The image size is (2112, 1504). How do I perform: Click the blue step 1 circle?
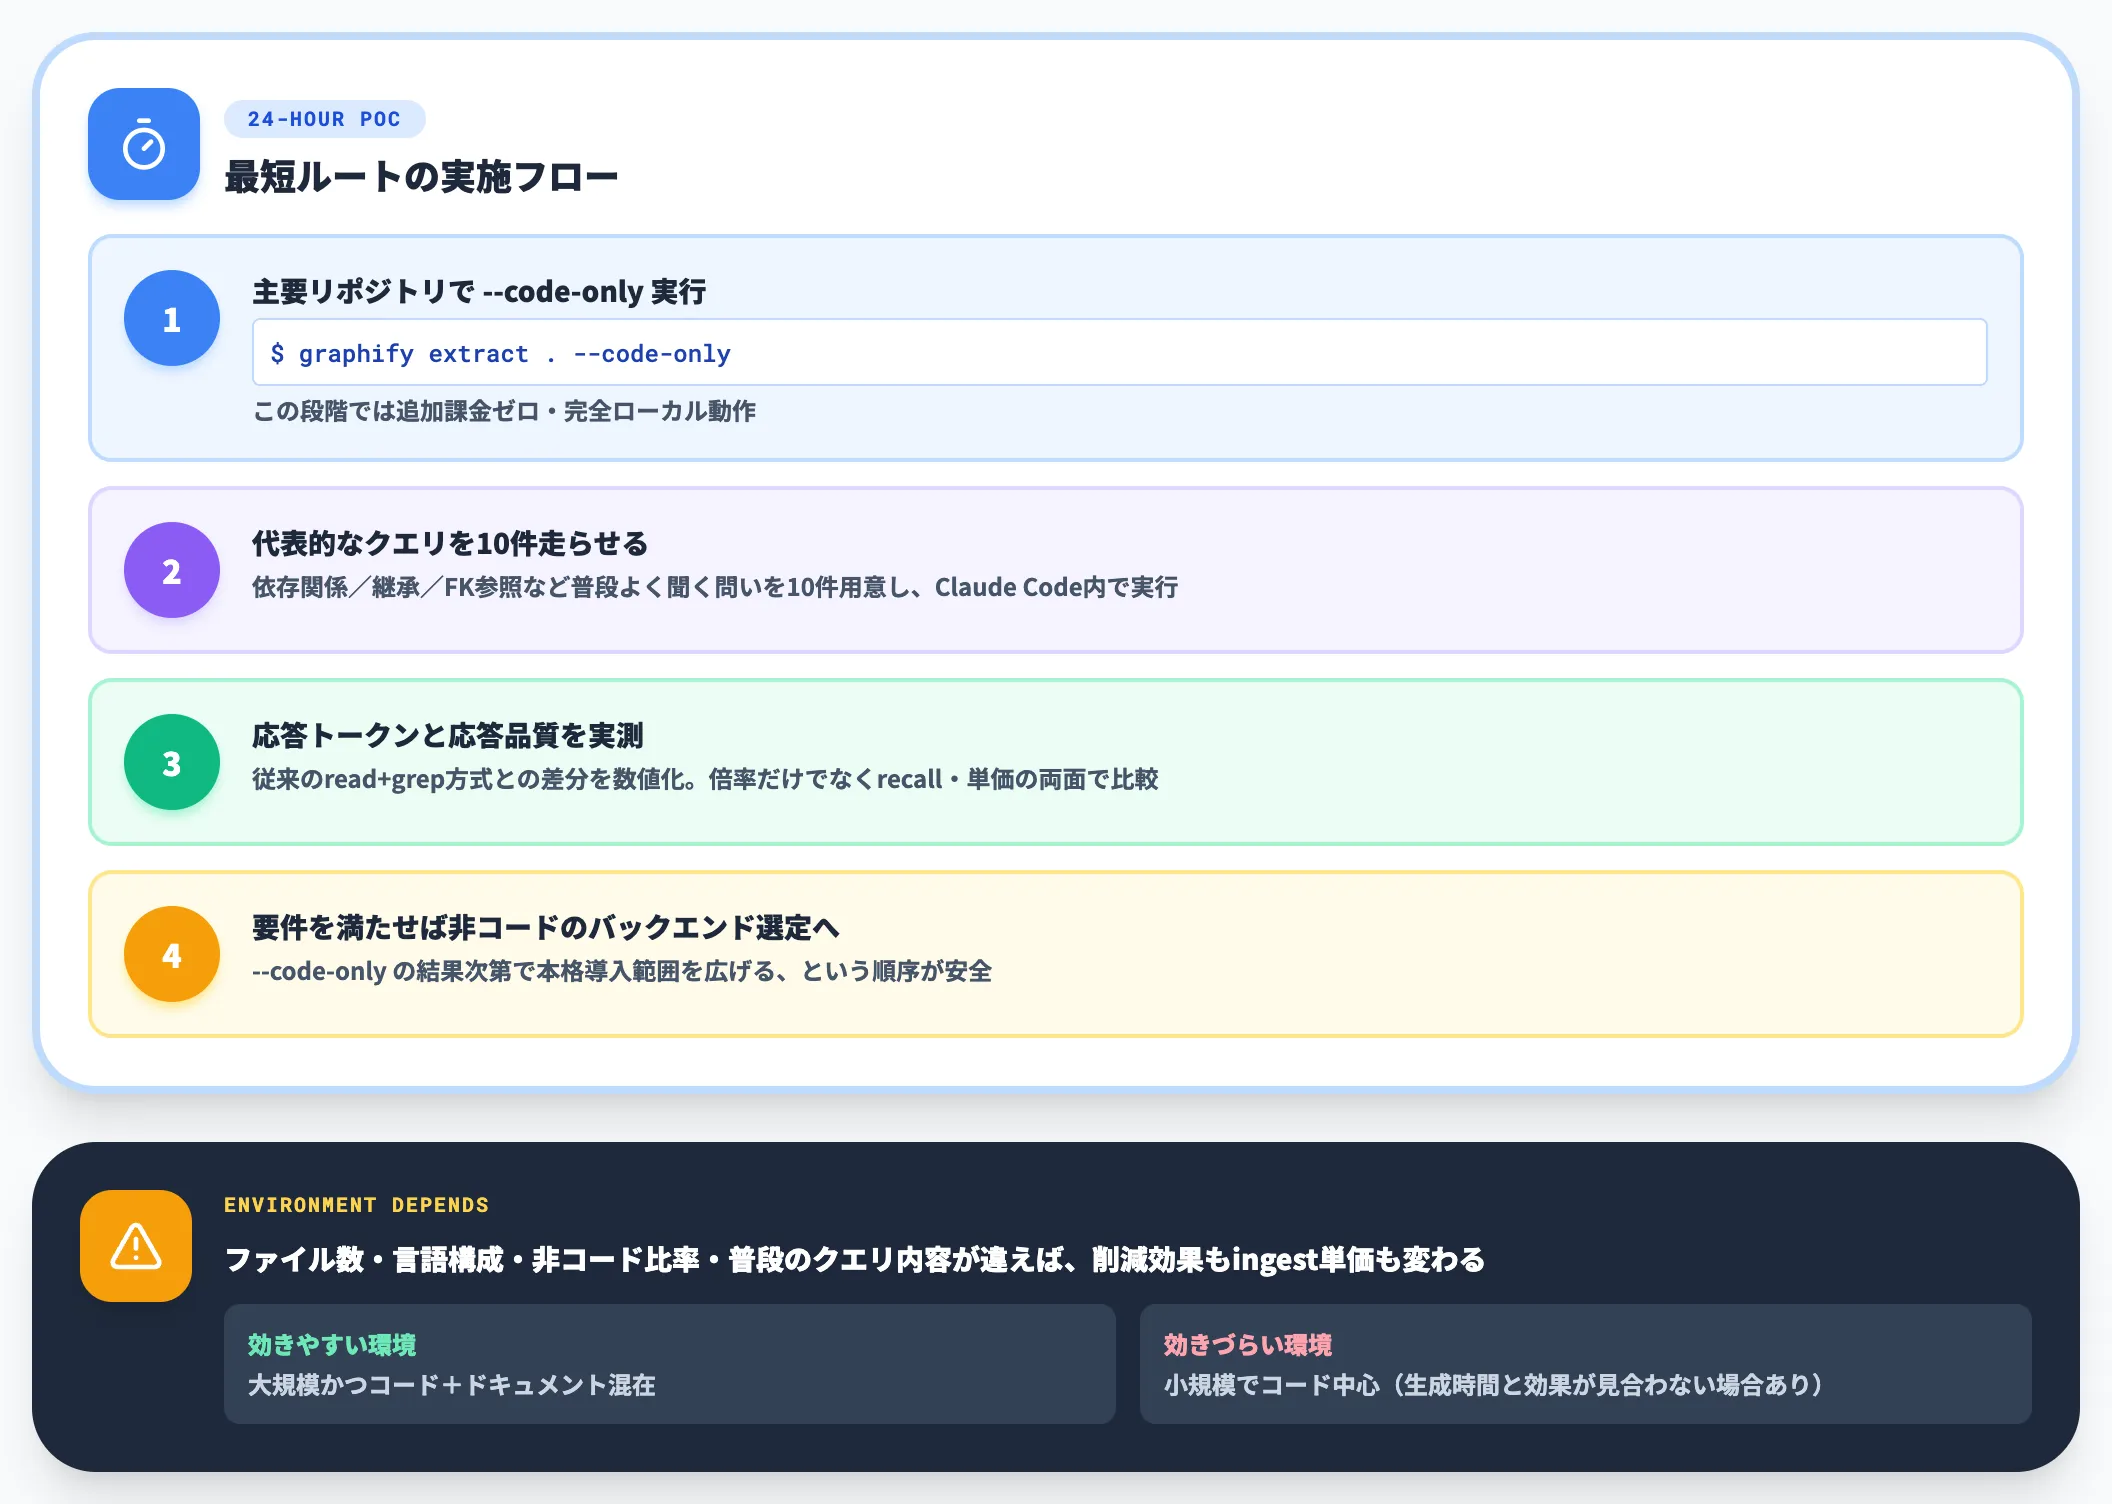click(172, 318)
